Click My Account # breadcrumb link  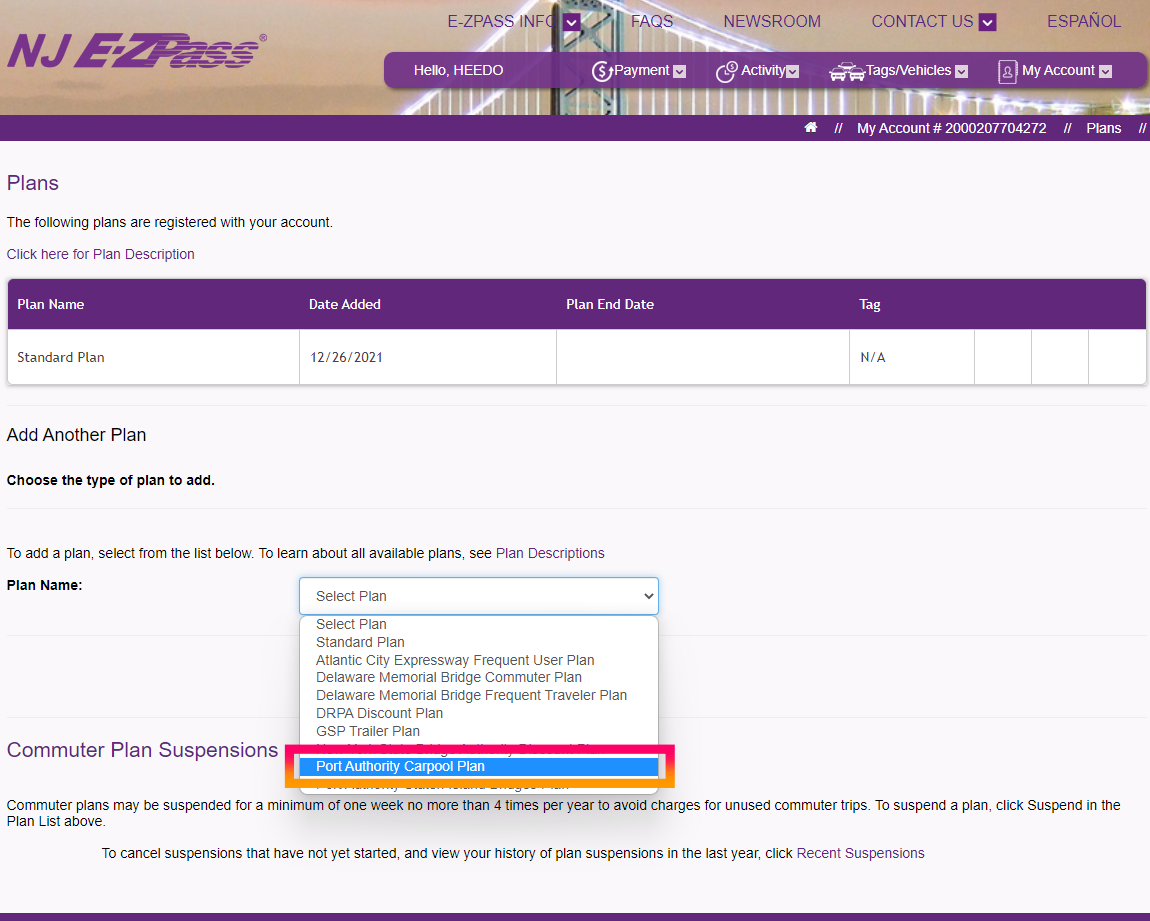[x=951, y=128]
